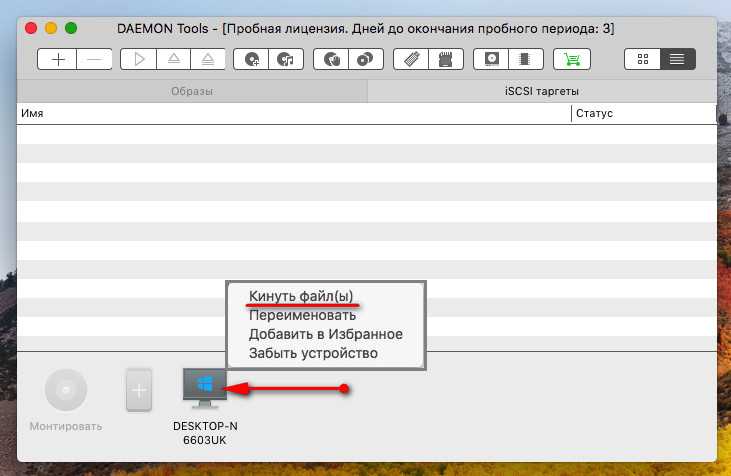The width and height of the screenshot is (731, 476).
Task: Switch to grid icon view
Action: point(642,59)
